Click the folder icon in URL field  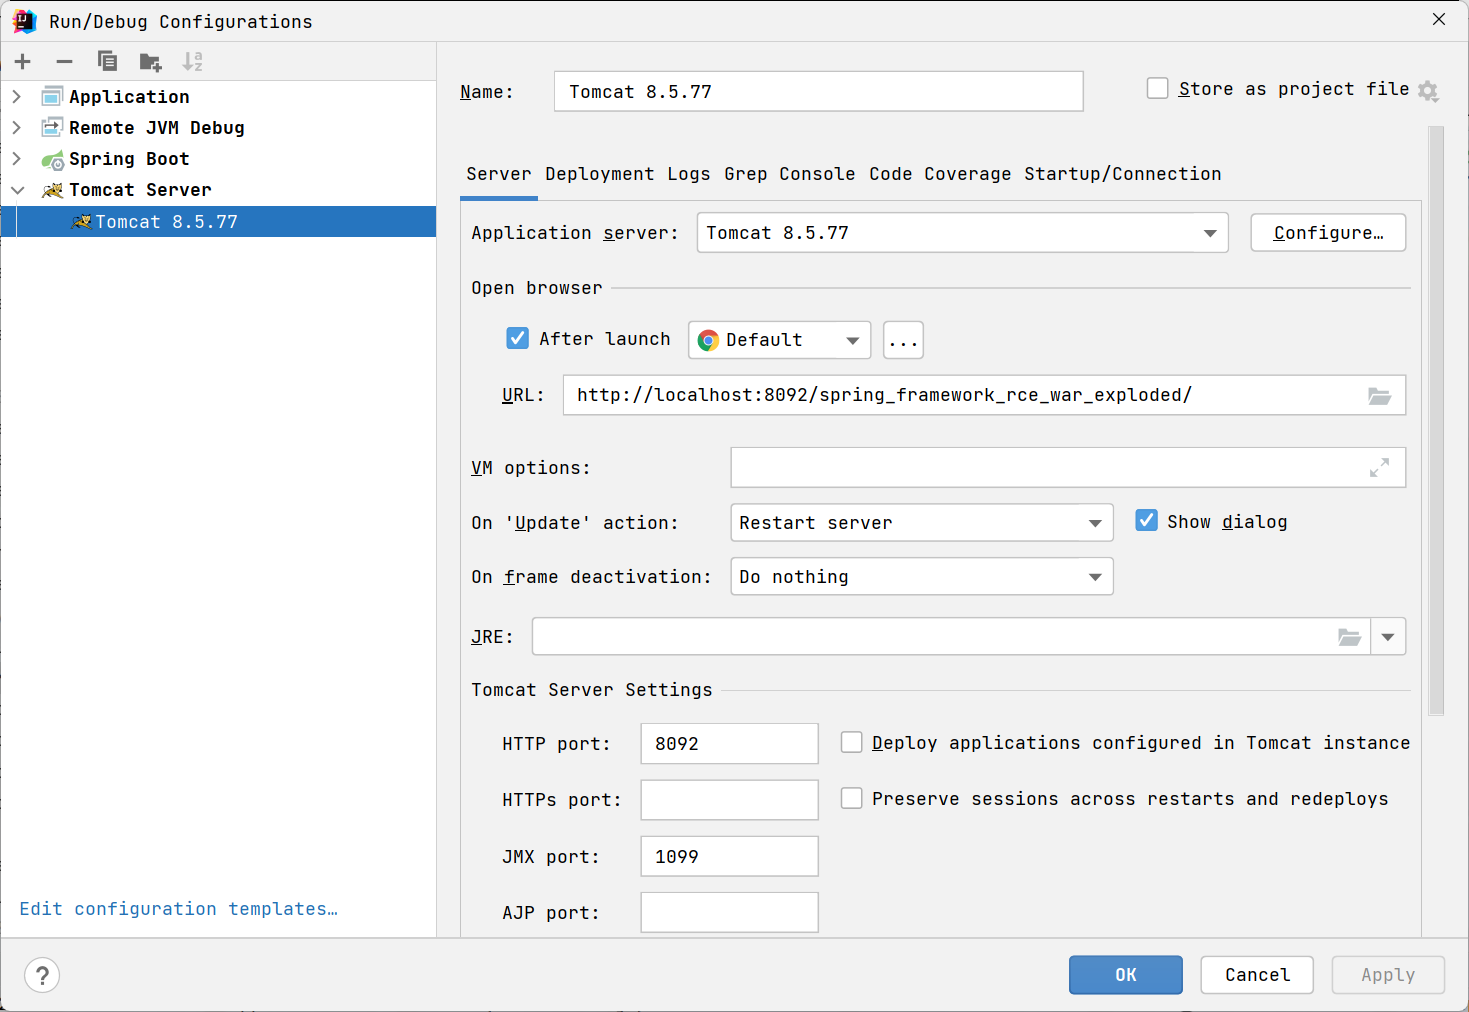(x=1379, y=396)
